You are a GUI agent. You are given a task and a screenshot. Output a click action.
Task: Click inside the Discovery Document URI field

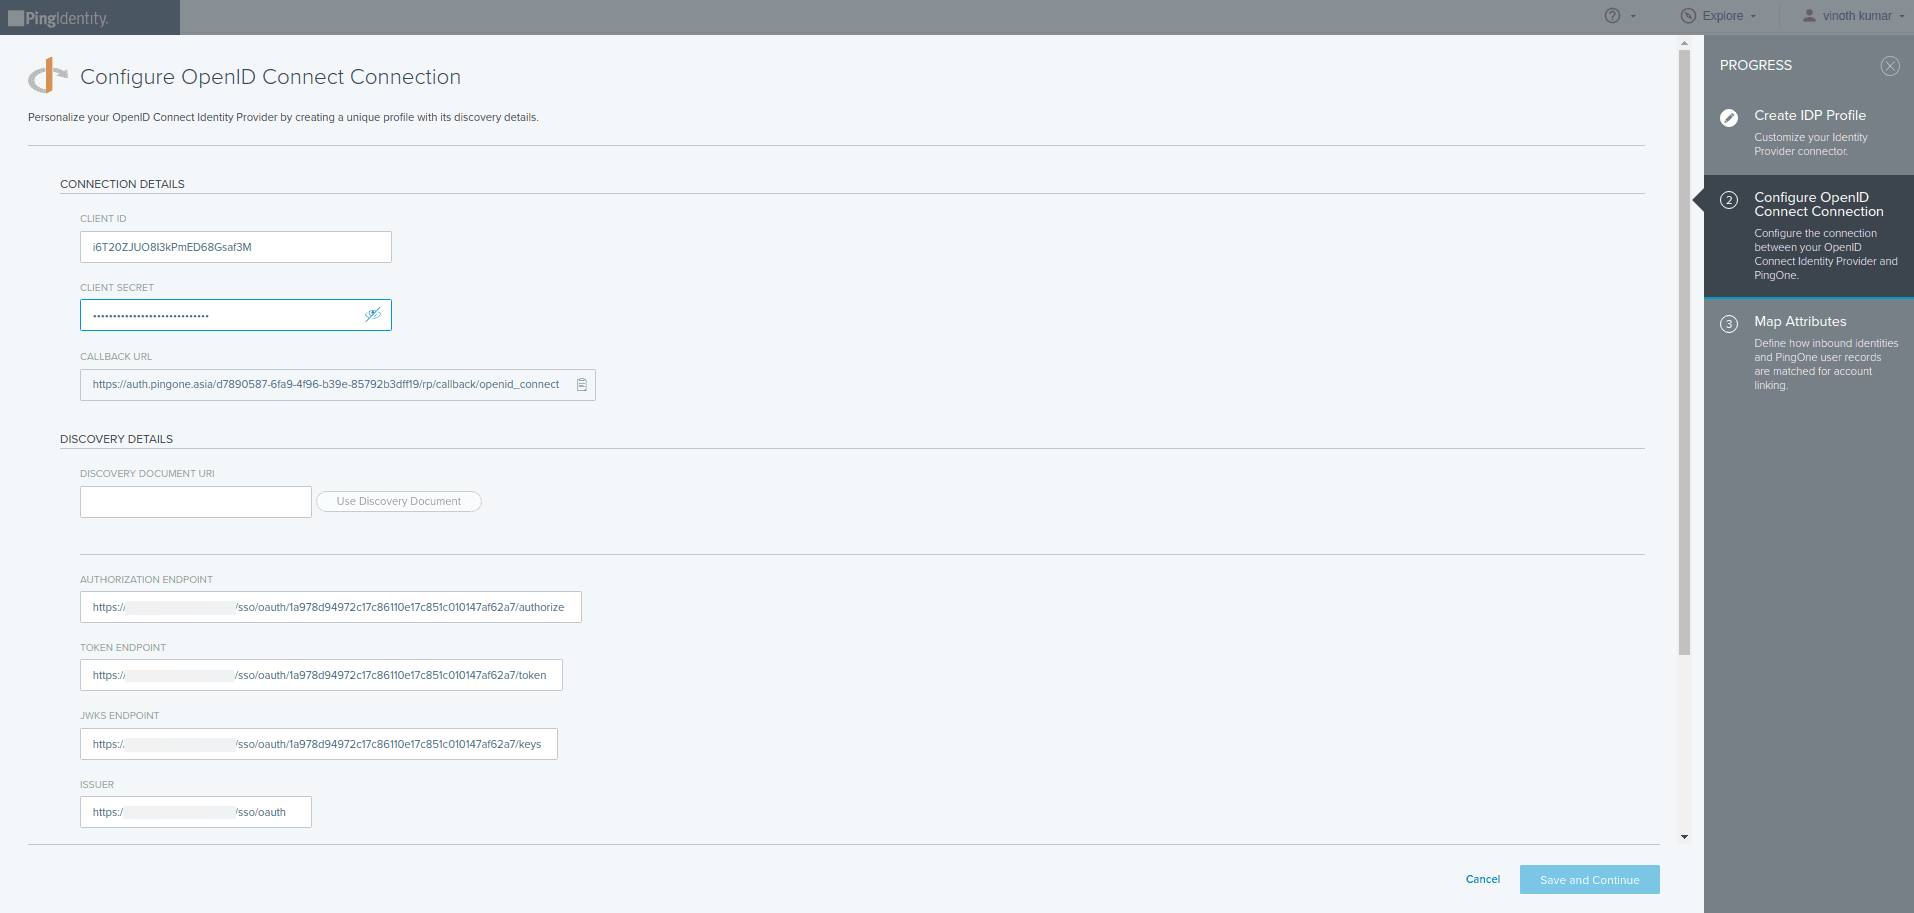[x=195, y=501]
